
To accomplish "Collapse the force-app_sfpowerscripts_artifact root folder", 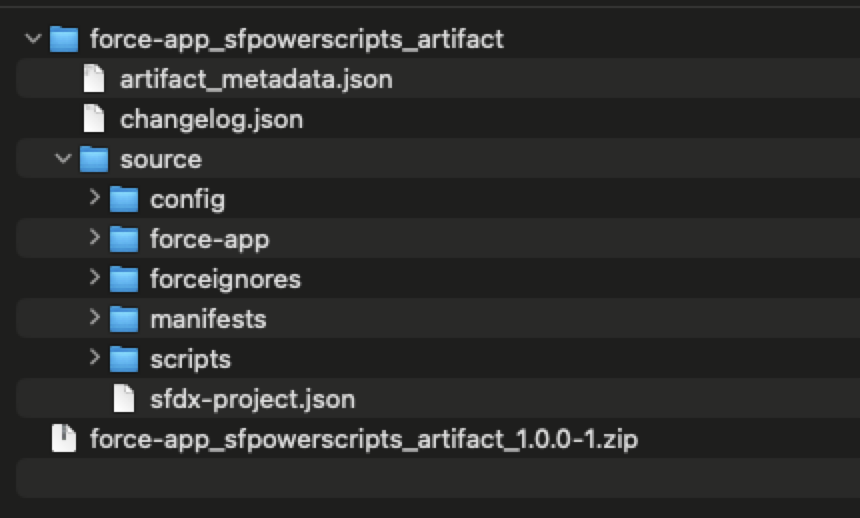I will click(33, 40).
